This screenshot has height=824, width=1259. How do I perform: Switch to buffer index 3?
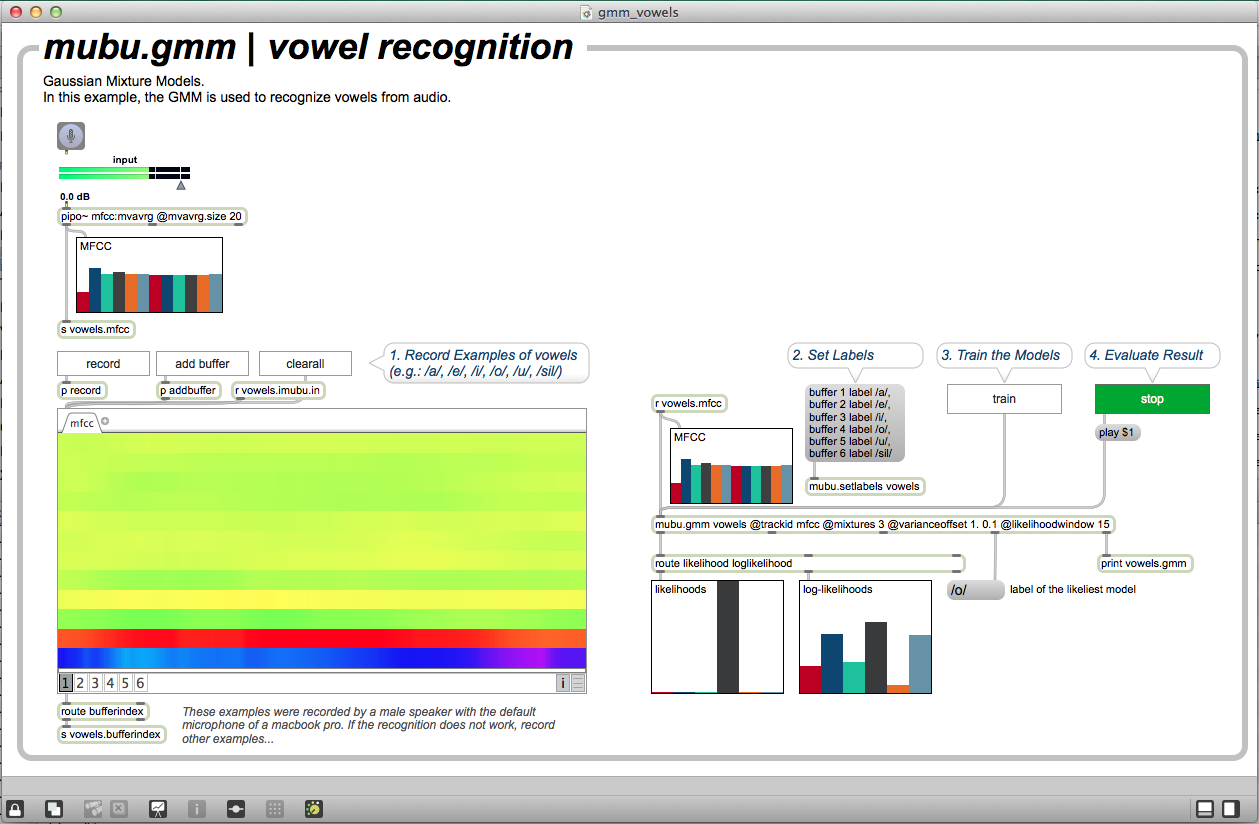(96, 683)
